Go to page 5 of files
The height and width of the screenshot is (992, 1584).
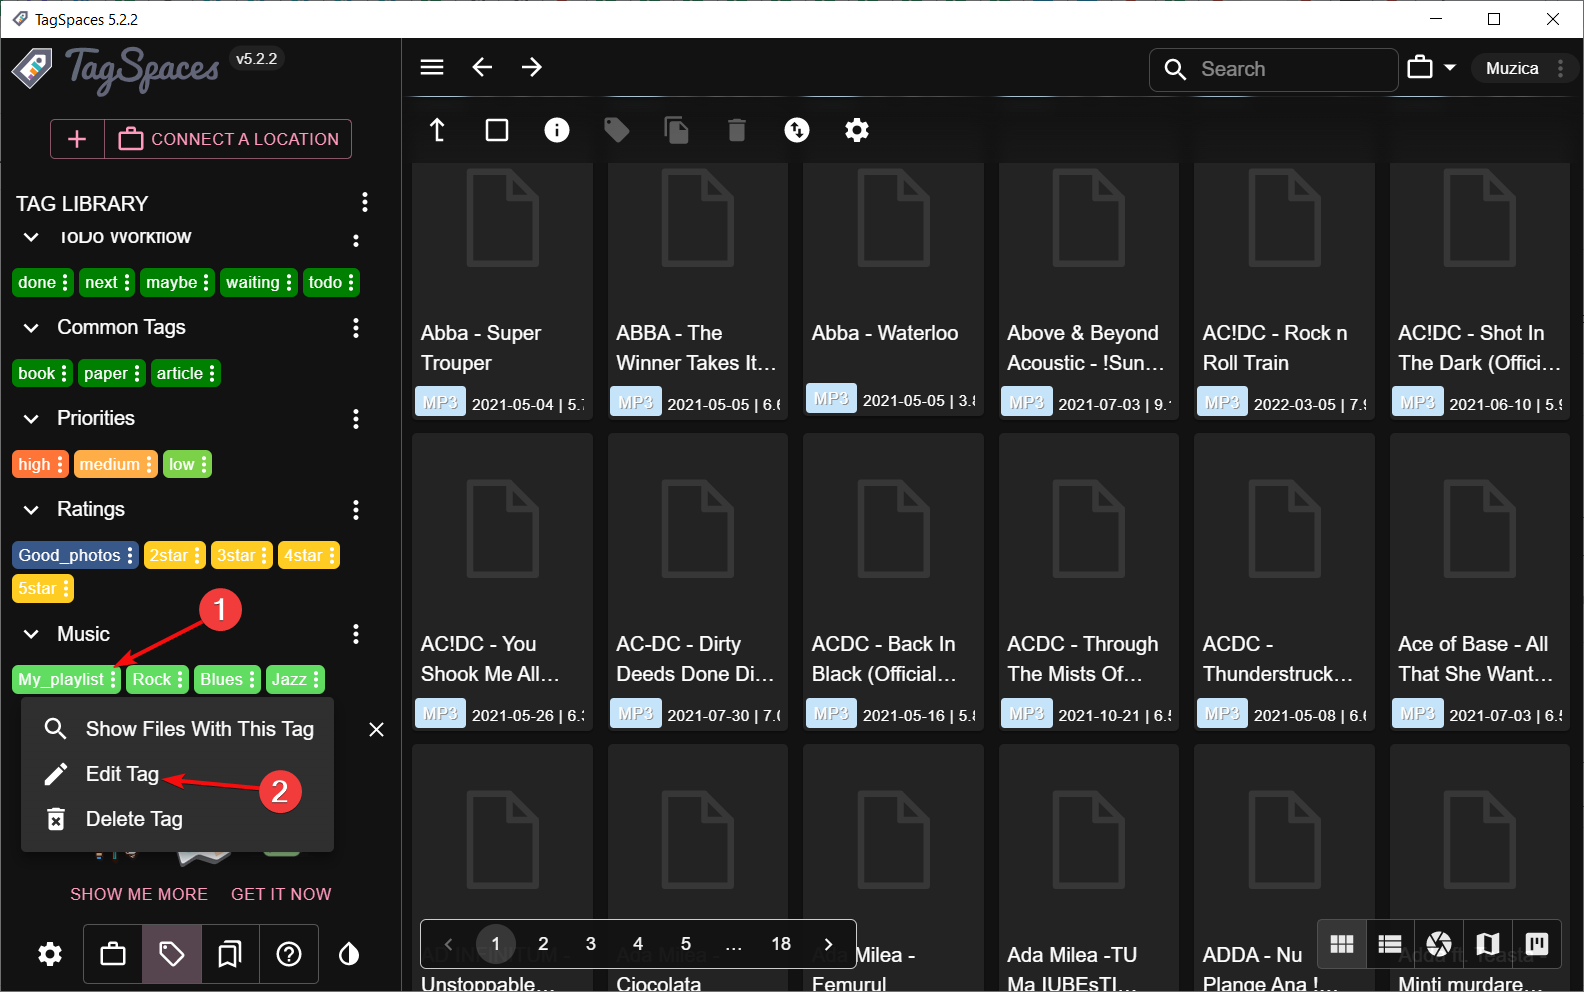[x=686, y=944]
